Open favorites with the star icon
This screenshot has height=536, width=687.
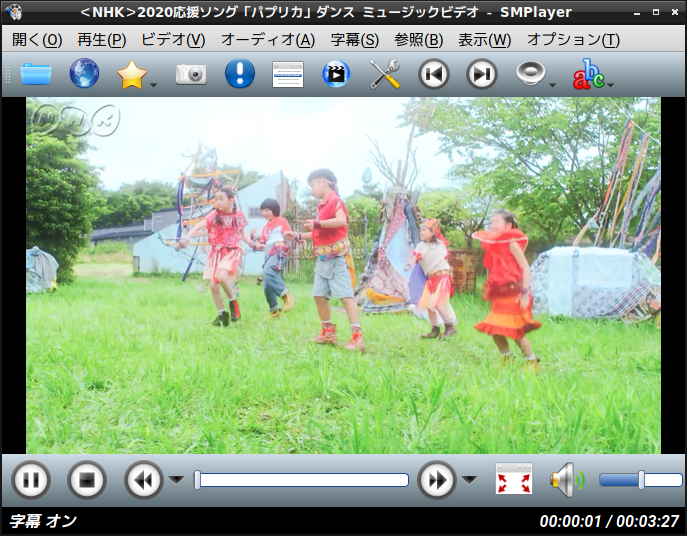point(131,75)
